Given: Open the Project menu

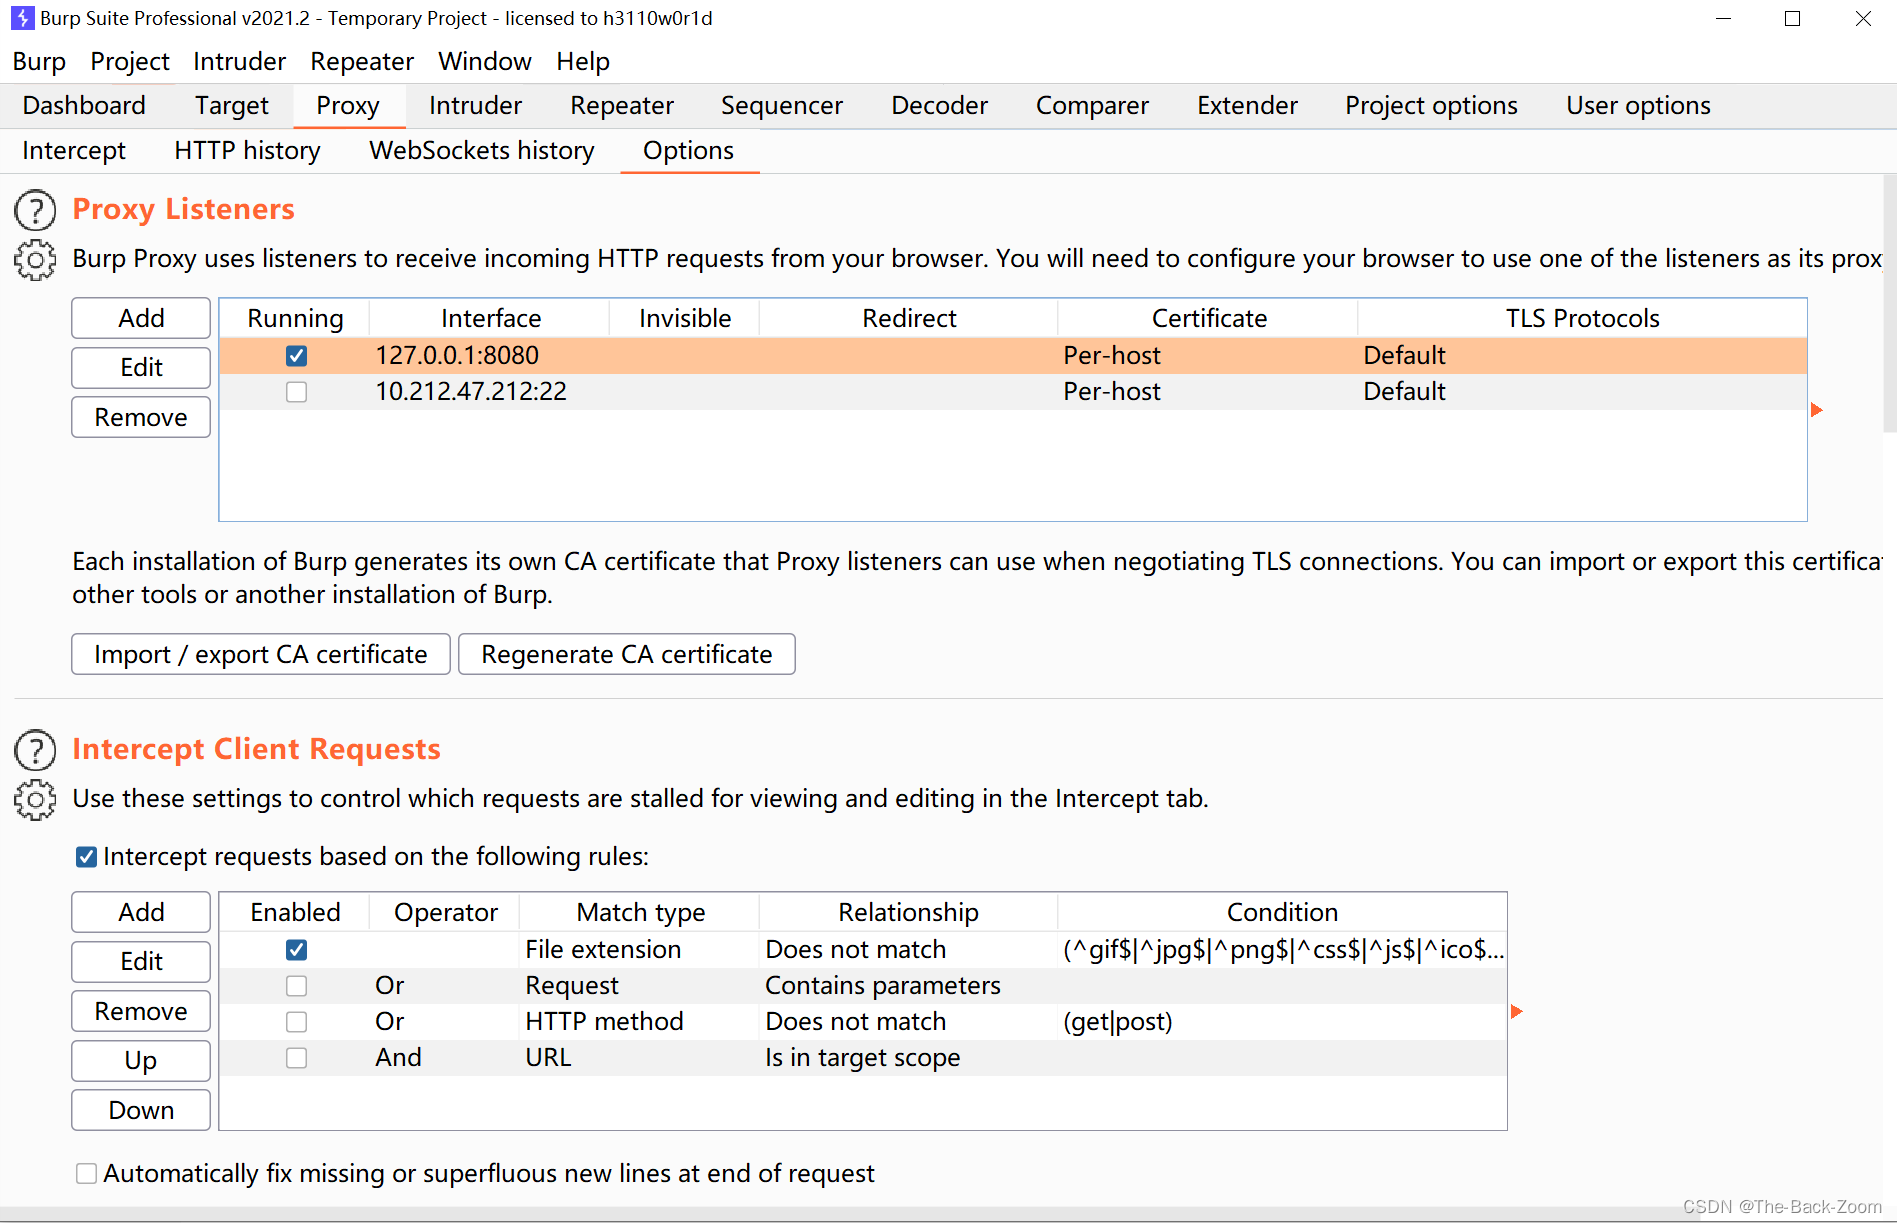Looking at the screenshot, I should coord(130,62).
